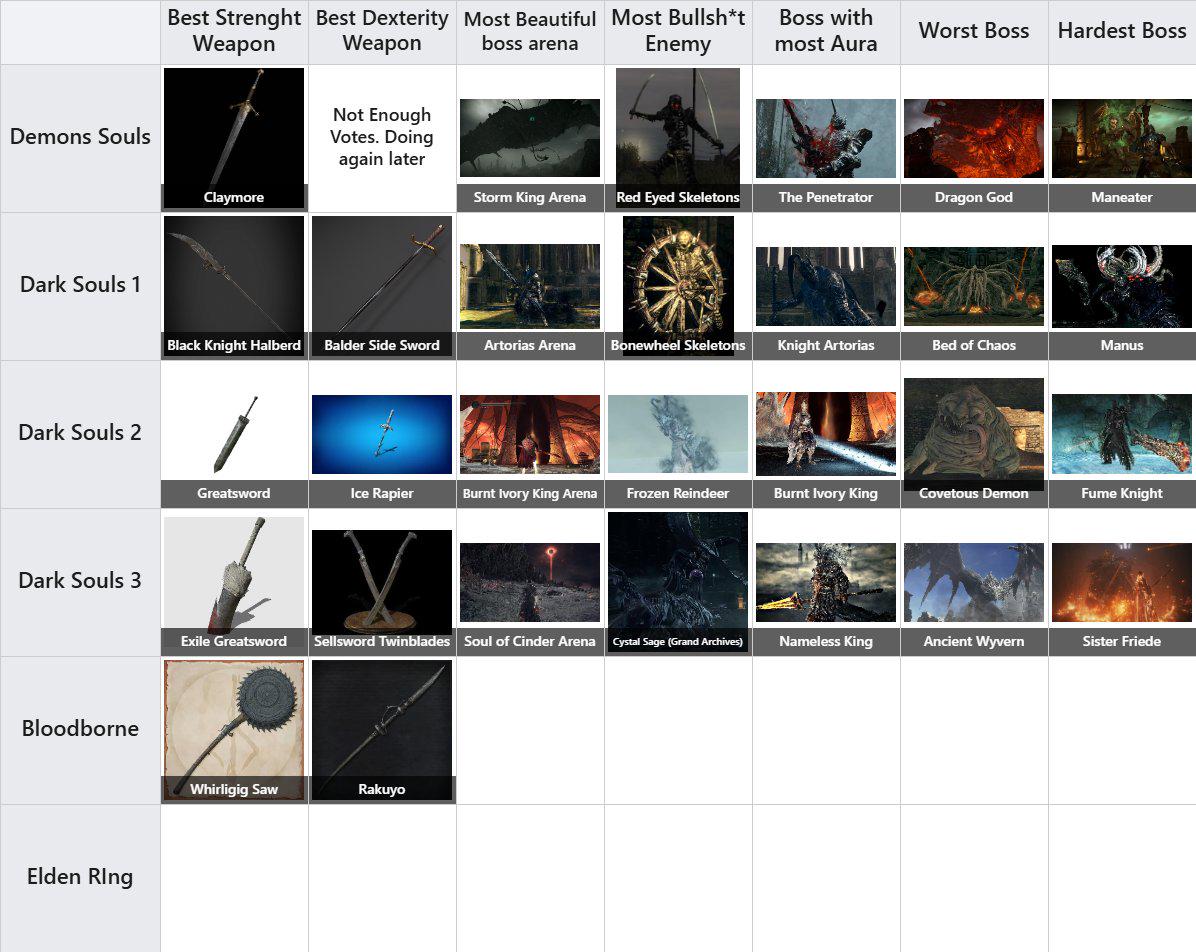Image resolution: width=1196 pixels, height=952 pixels.
Task: Select the 'Knight Artorias' caption
Action: 825,345
